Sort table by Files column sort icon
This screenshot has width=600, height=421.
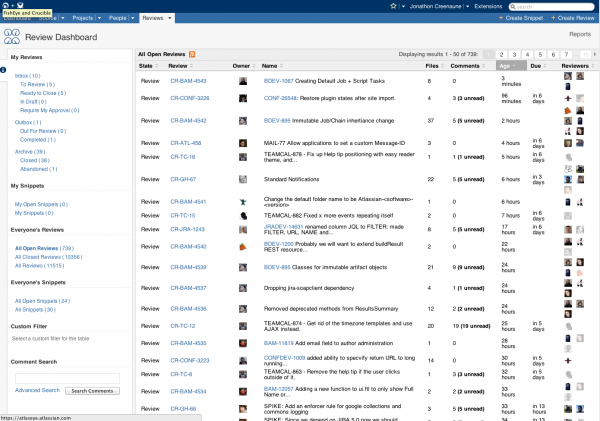[x=443, y=66]
